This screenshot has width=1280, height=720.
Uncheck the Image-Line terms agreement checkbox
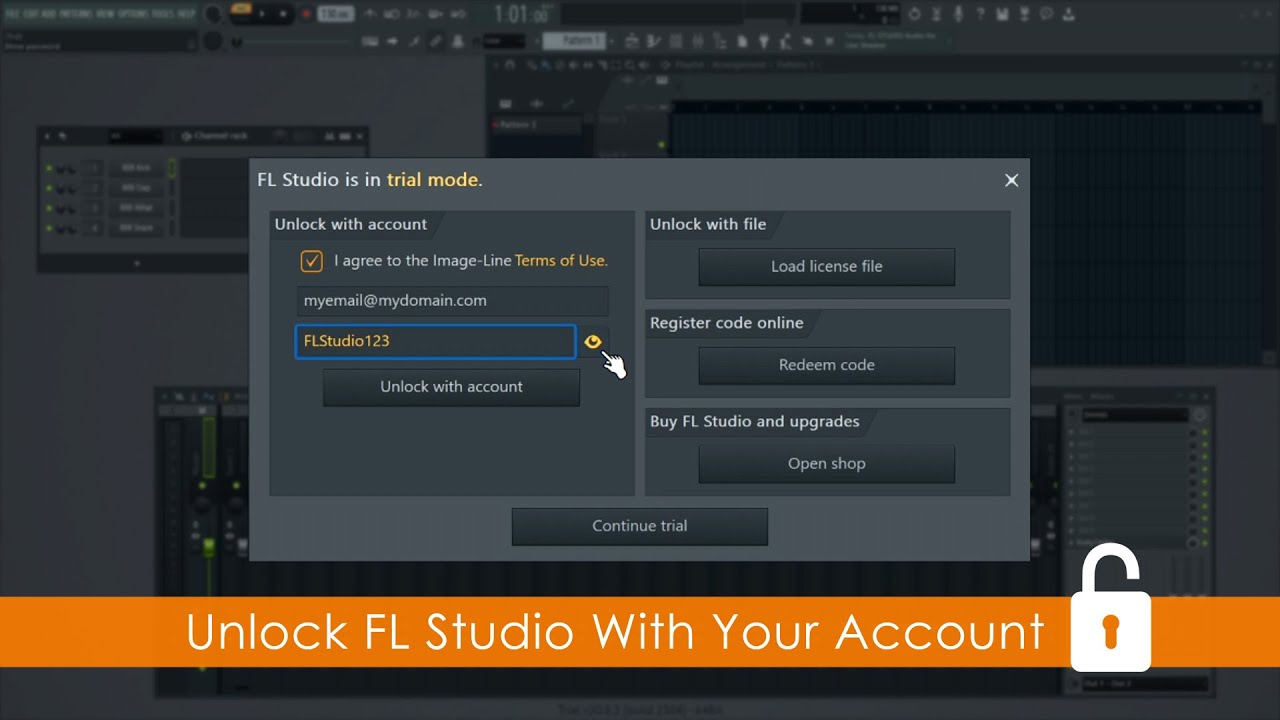[312, 261]
